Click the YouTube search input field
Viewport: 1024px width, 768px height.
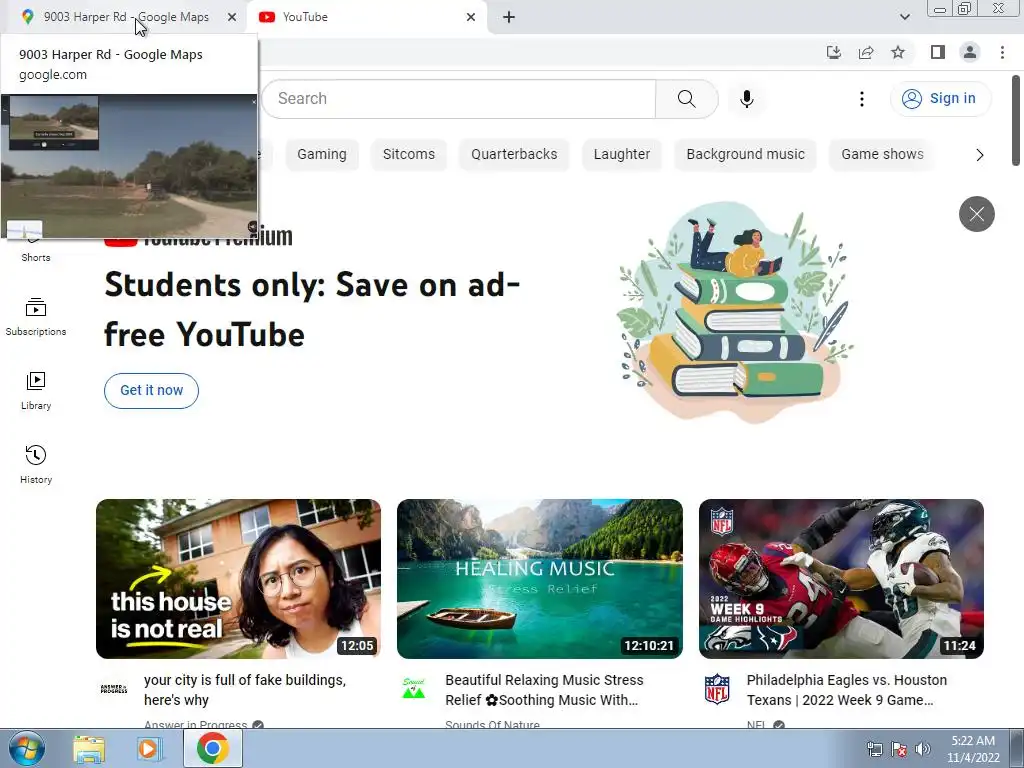[x=459, y=99]
